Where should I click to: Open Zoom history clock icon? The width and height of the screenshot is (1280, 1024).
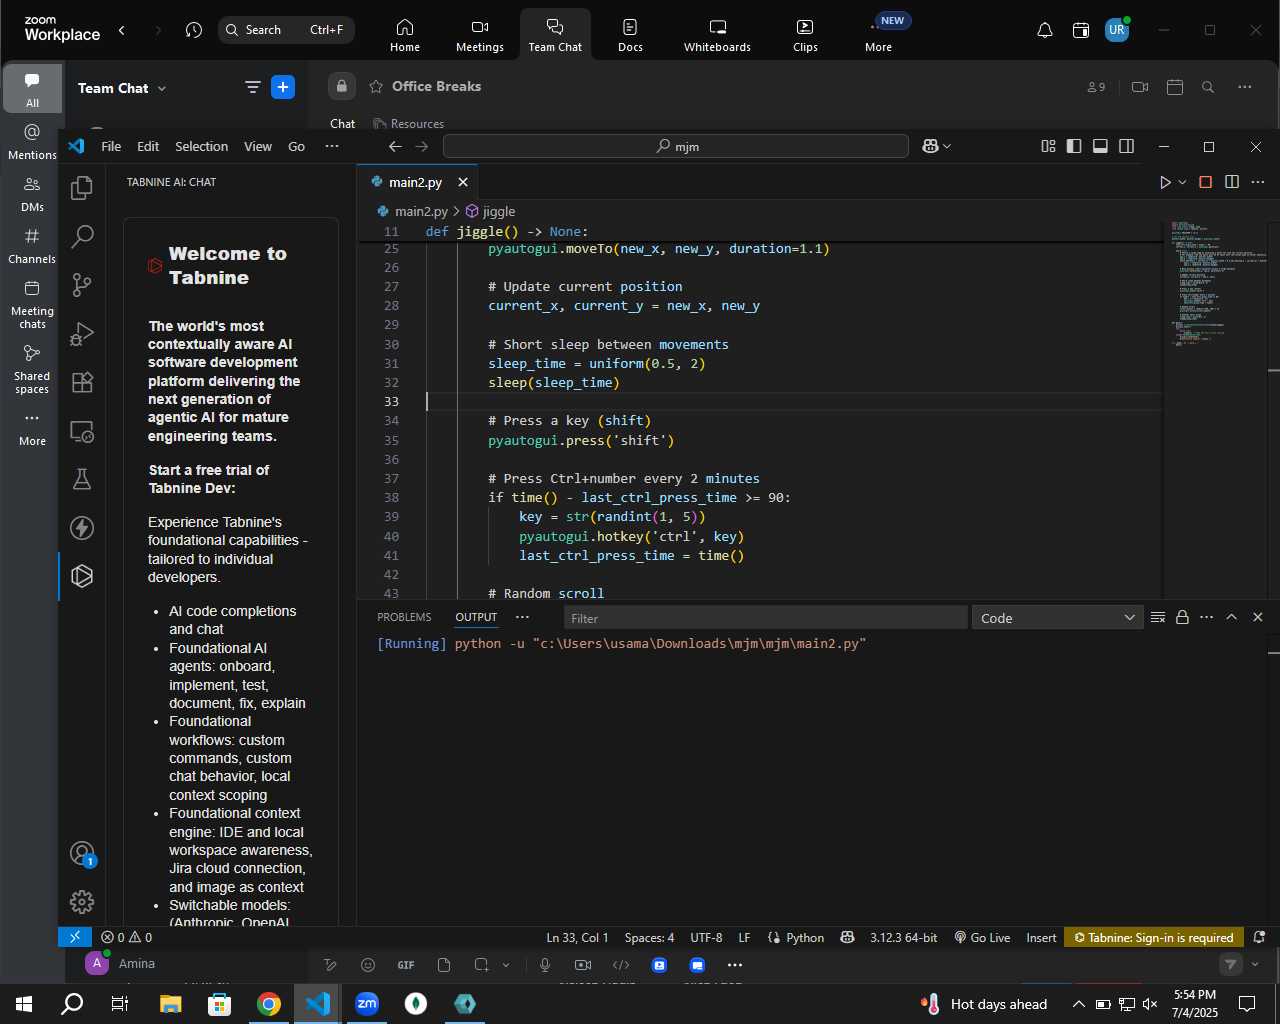click(x=194, y=30)
